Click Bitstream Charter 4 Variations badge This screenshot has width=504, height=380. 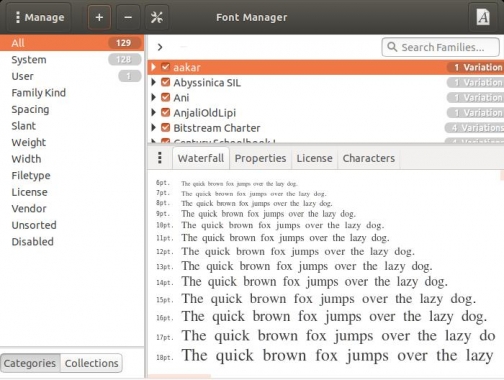point(475,128)
